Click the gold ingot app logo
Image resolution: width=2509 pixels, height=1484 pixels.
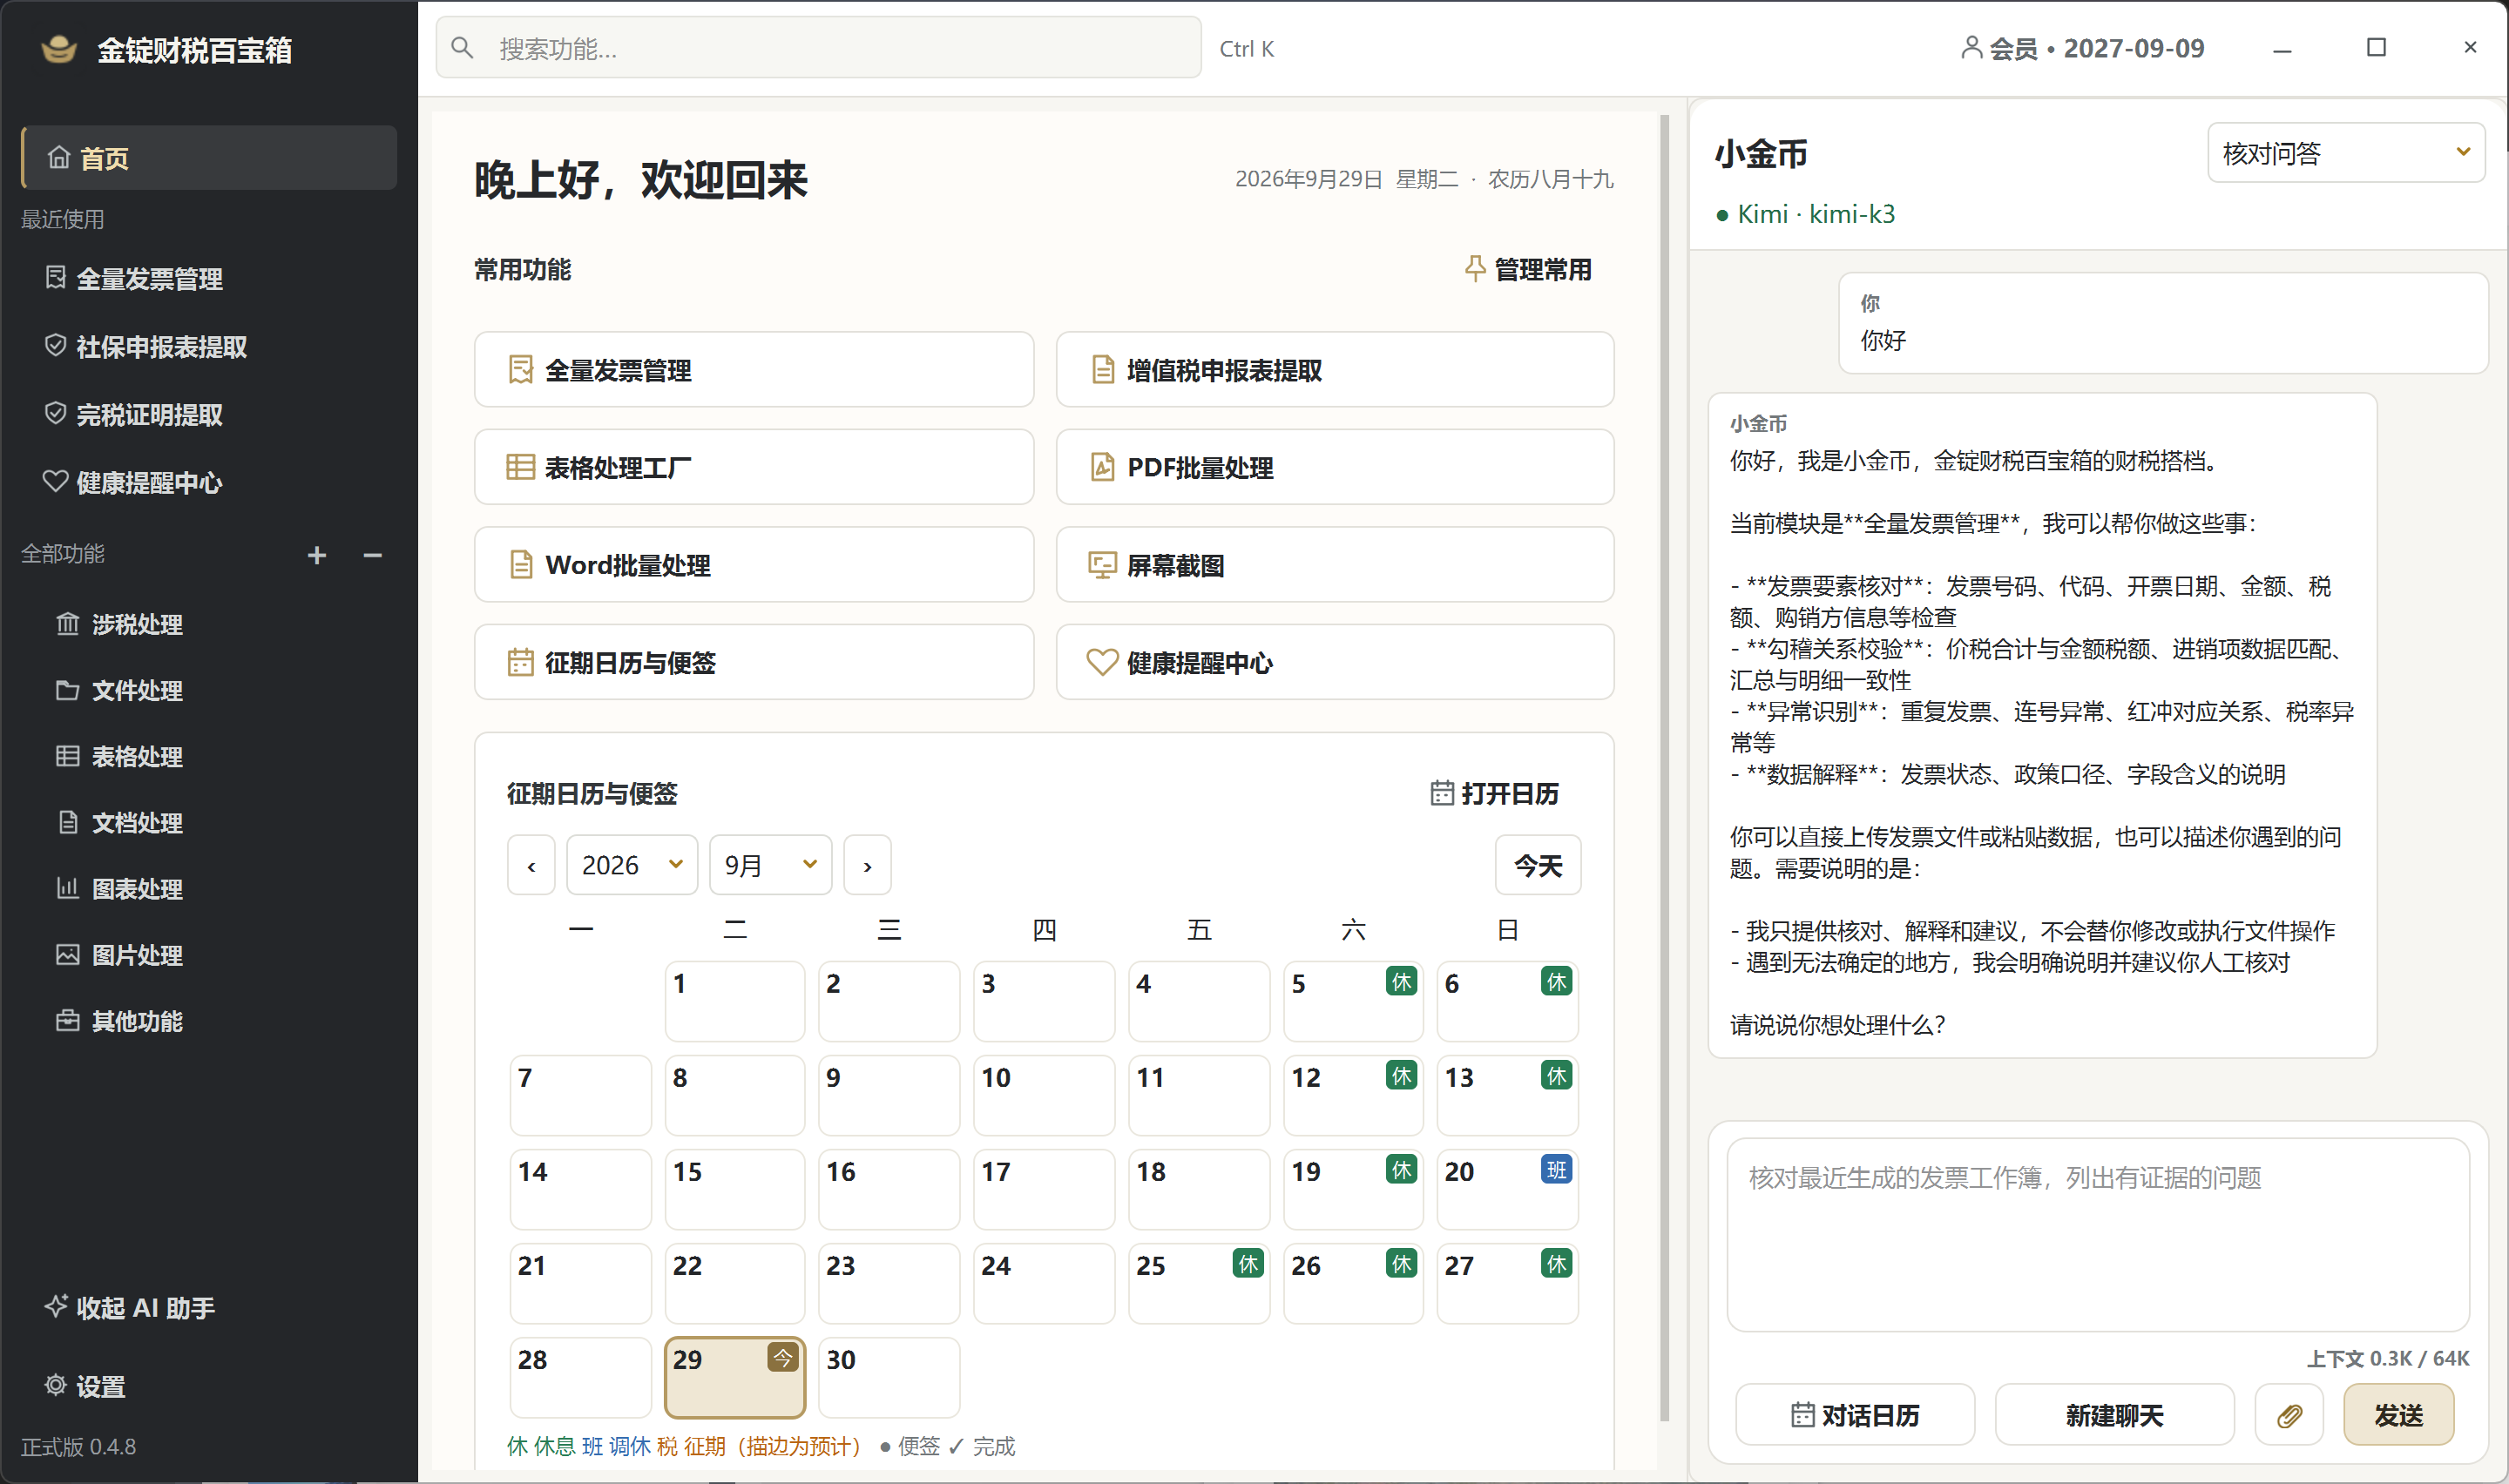(x=59, y=48)
